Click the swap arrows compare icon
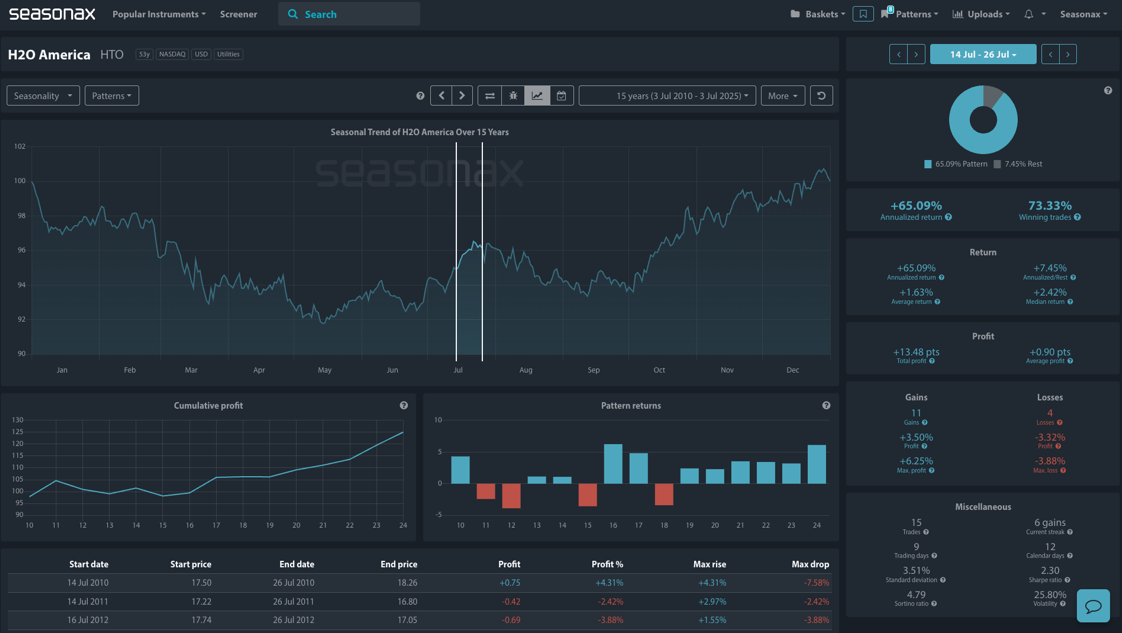Image resolution: width=1122 pixels, height=633 pixels. tap(489, 96)
